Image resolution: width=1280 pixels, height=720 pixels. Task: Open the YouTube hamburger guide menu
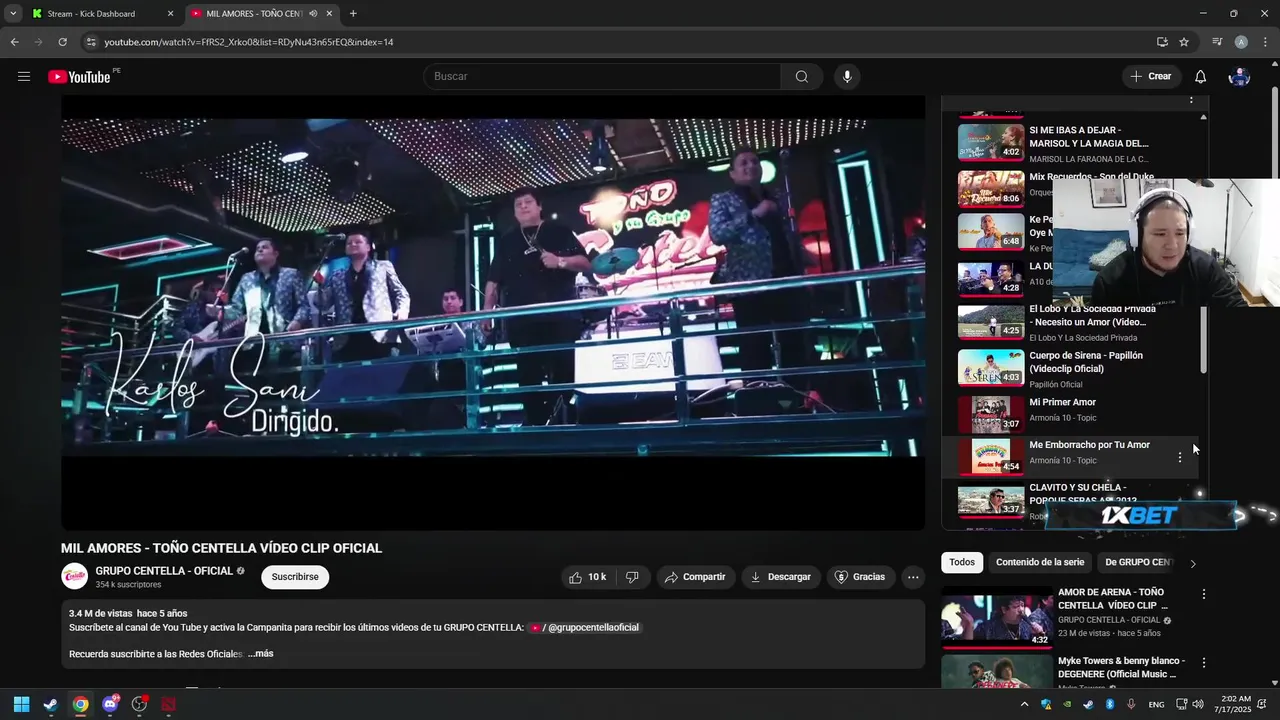24,77
